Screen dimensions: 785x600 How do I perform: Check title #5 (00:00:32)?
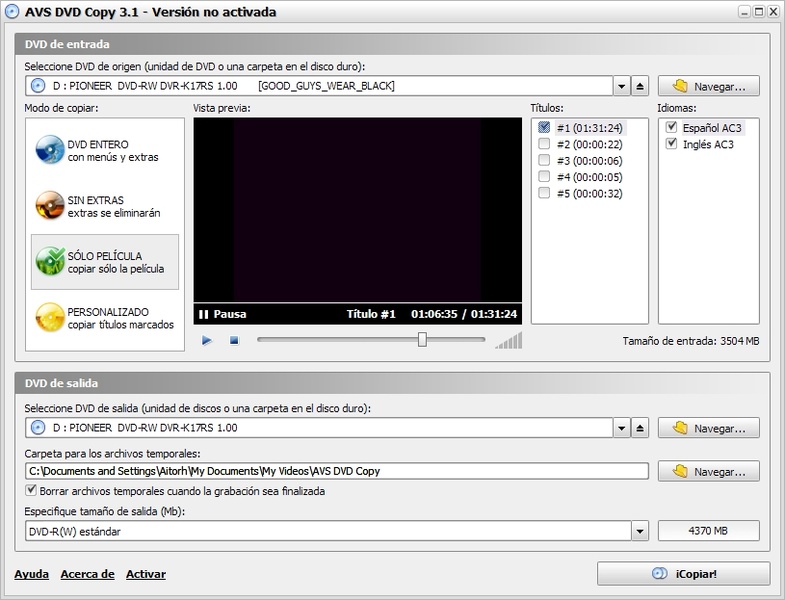(544, 193)
